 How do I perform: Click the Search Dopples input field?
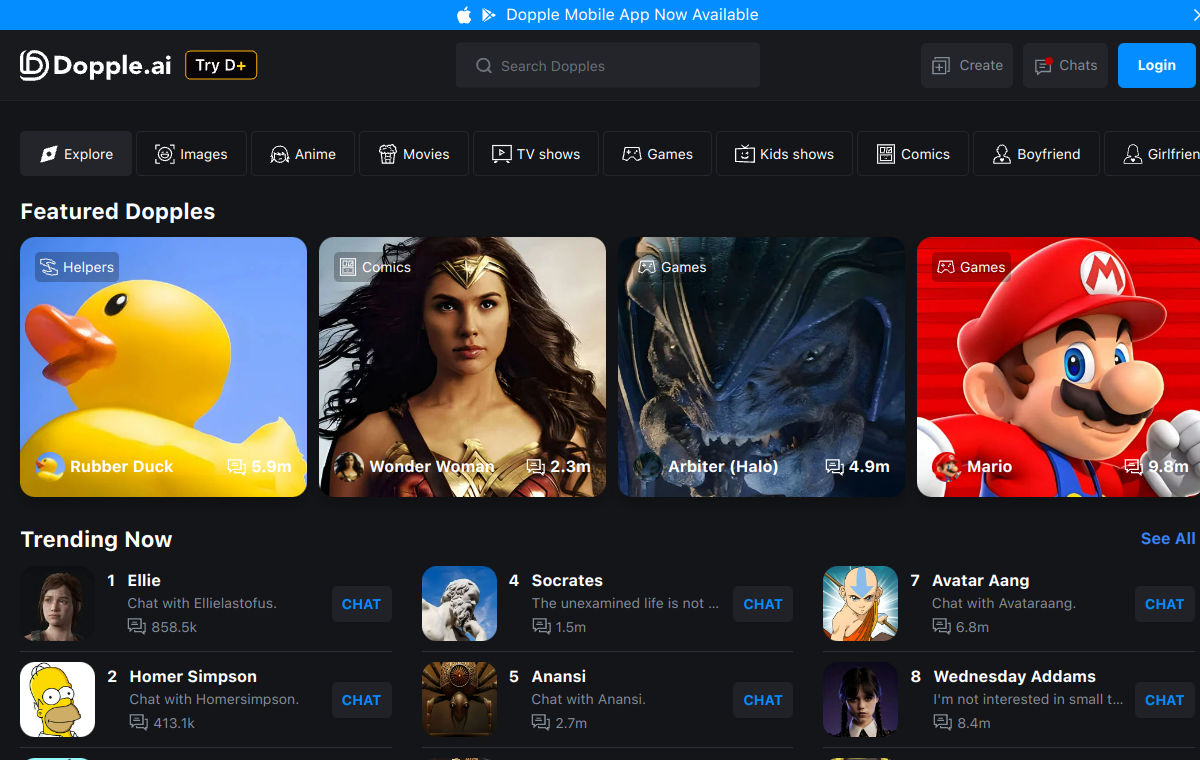tap(608, 66)
